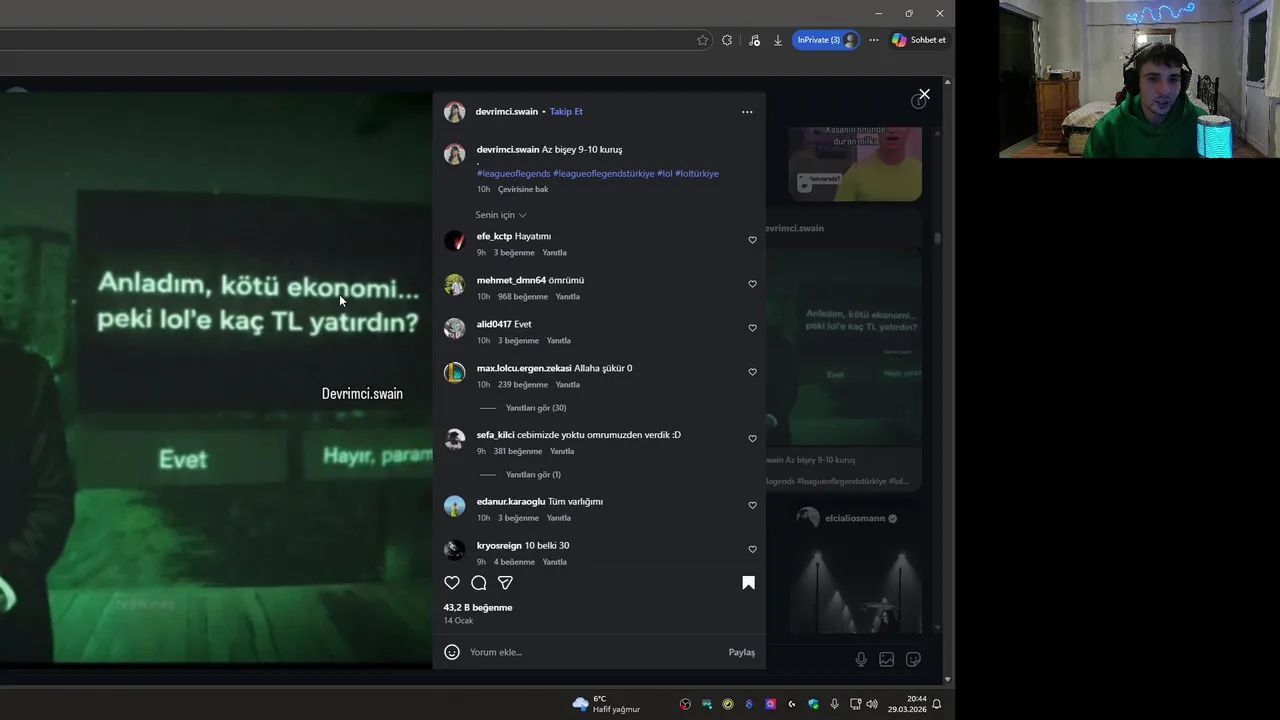Open #leagueoflegendstürkiye hashtag
The width and height of the screenshot is (1280, 720).
604,174
